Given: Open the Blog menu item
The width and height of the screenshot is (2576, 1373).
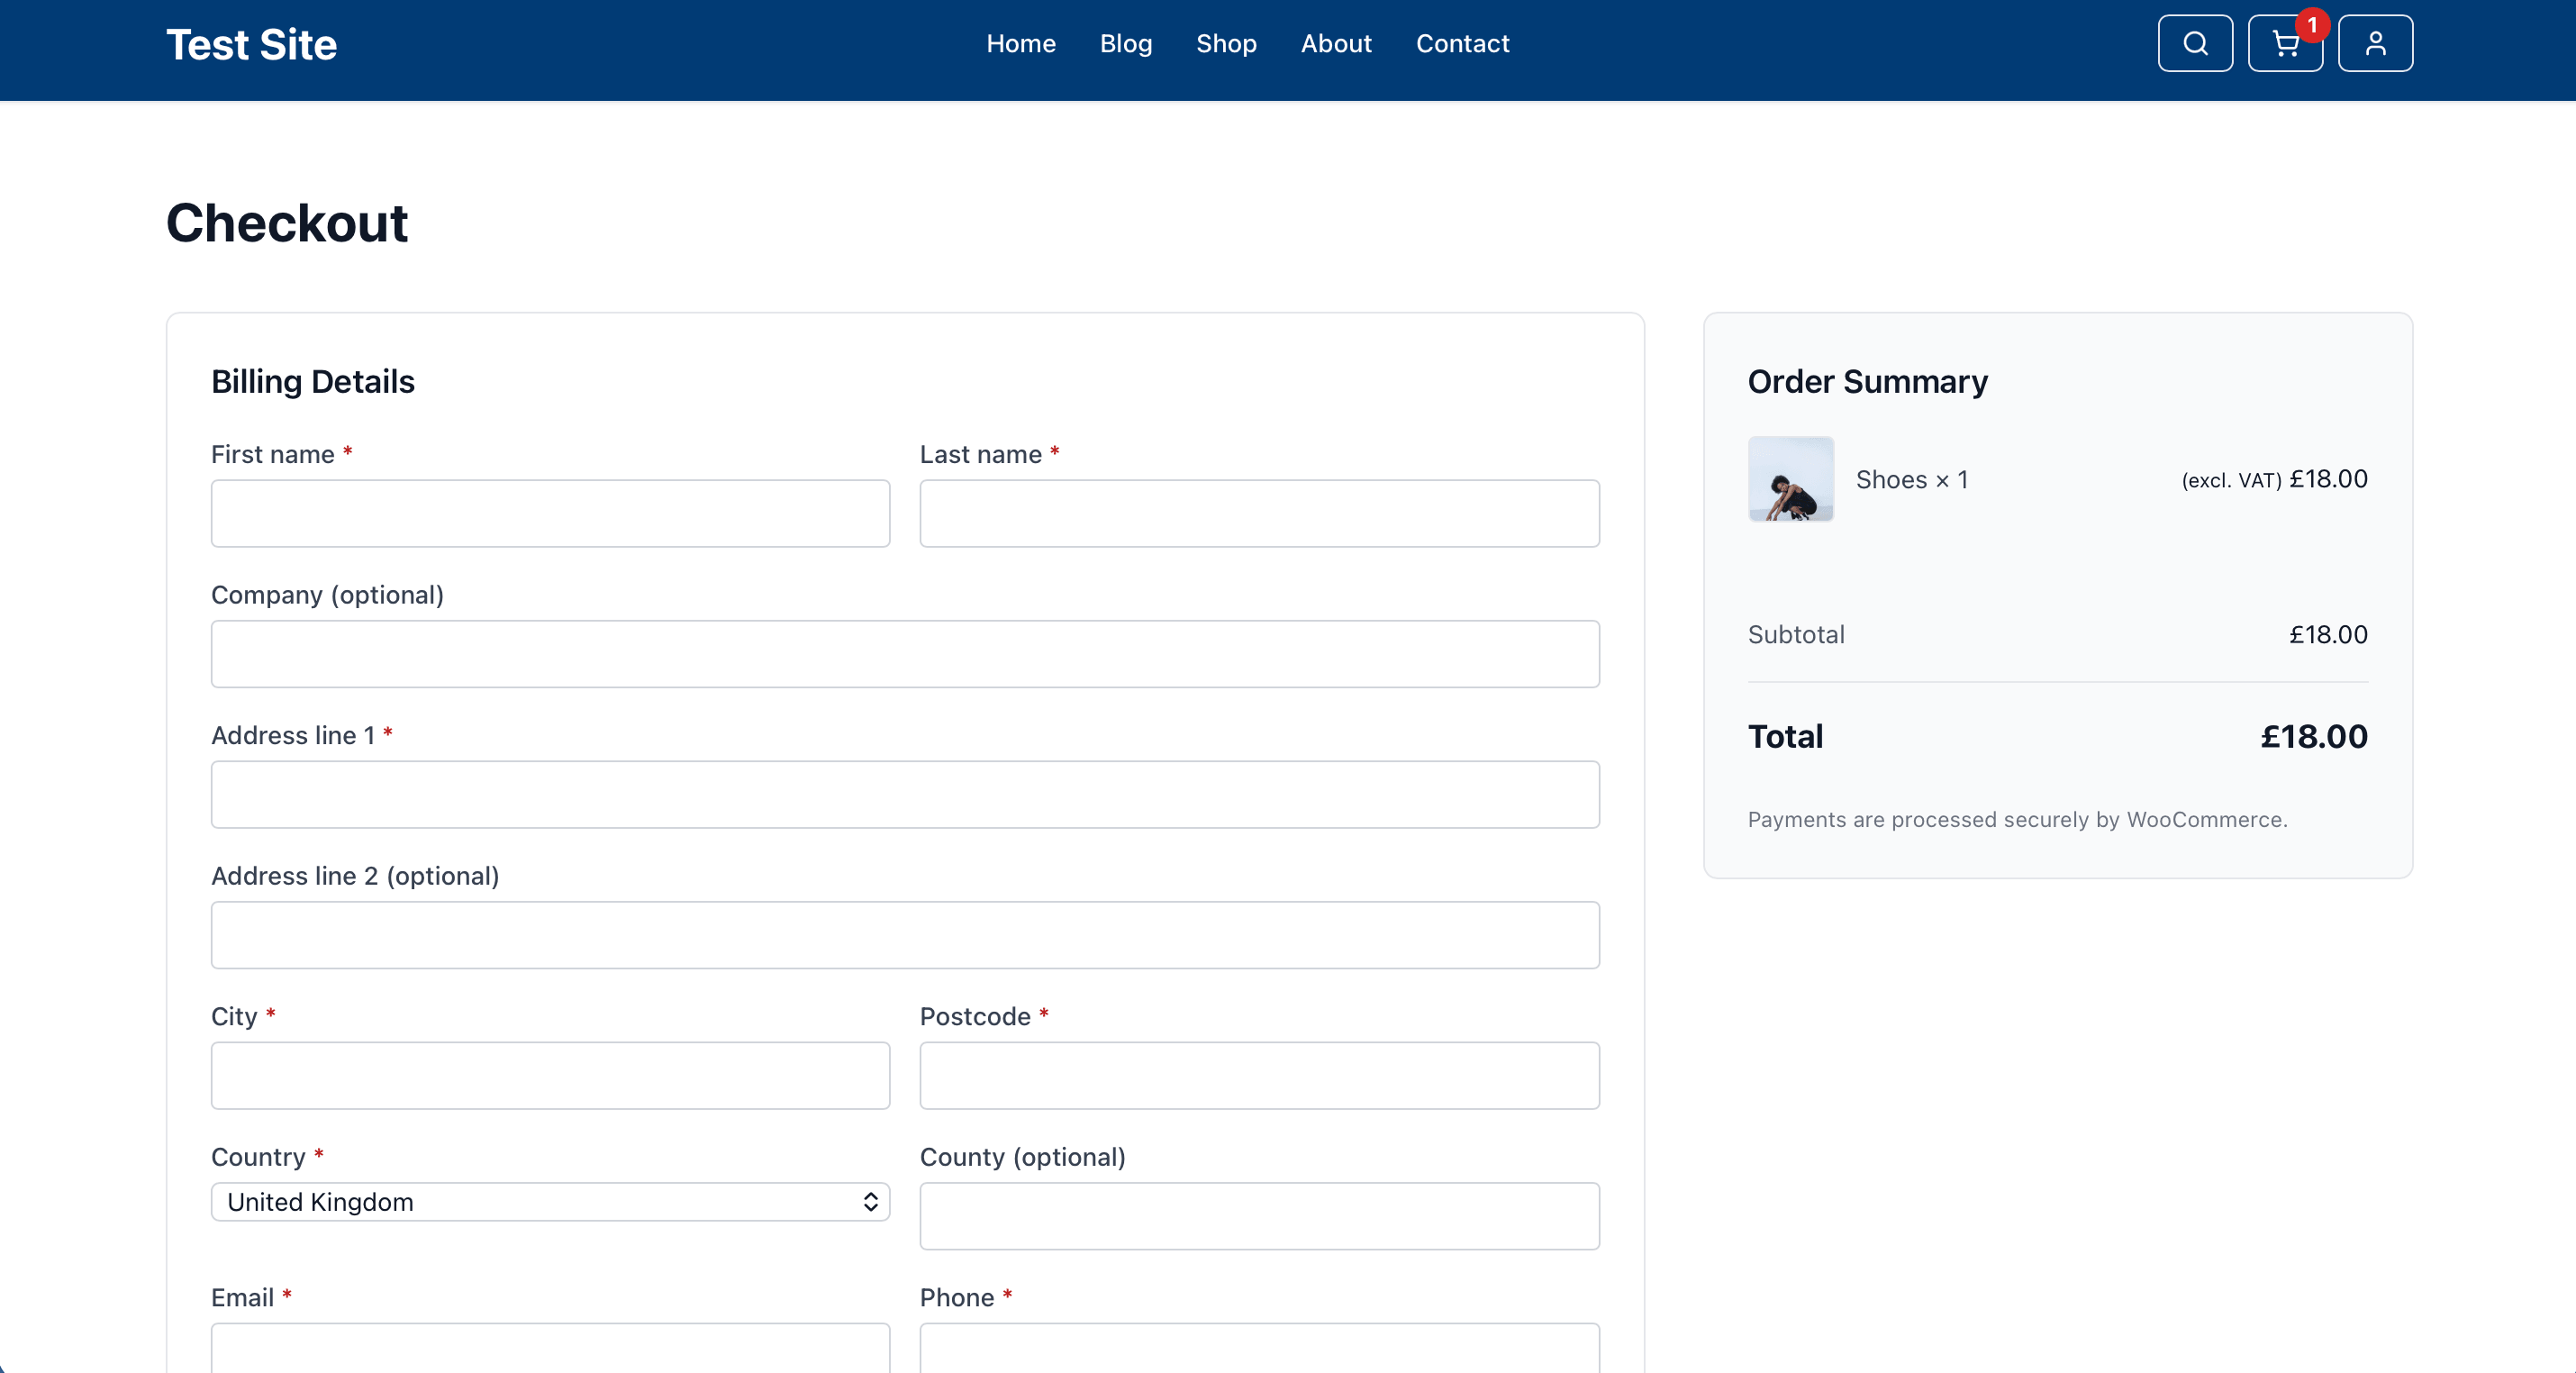Looking at the screenshot, I should click(1126, 44).
